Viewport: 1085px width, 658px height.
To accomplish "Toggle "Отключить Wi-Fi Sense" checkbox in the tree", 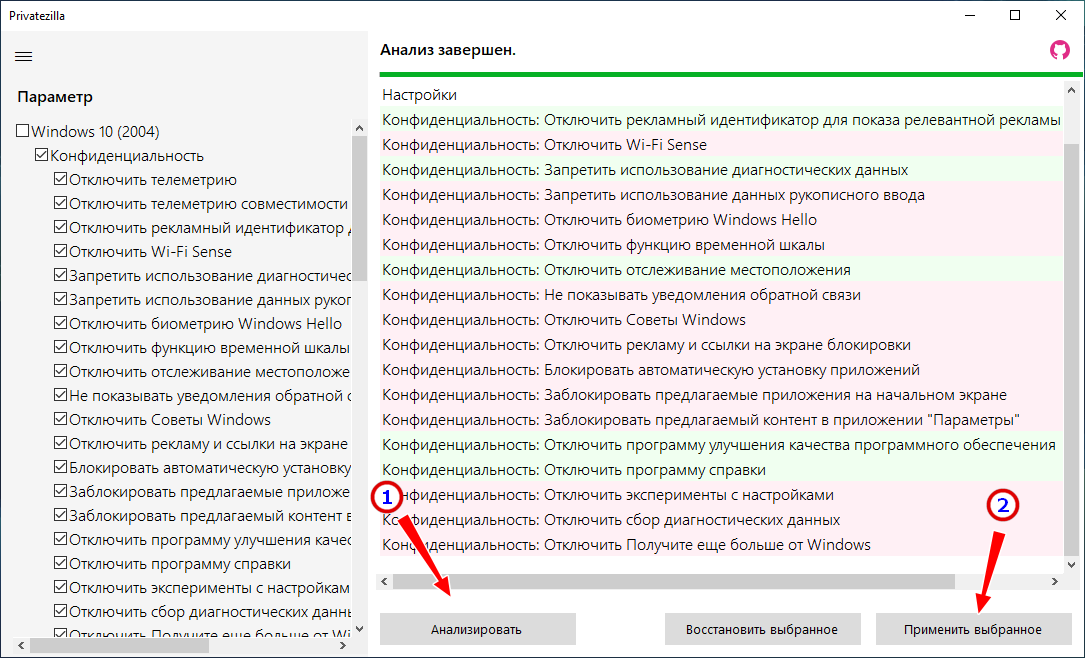I will point(60,251).
